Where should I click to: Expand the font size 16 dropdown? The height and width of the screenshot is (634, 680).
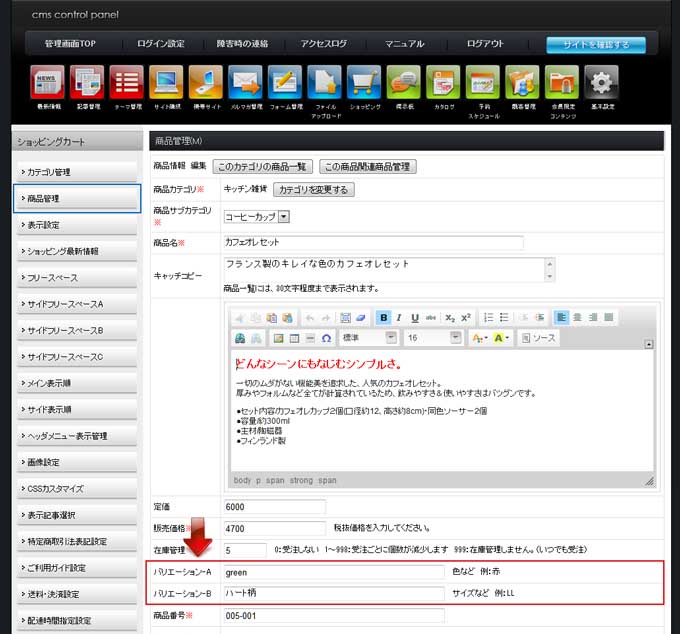coord(455,338)
